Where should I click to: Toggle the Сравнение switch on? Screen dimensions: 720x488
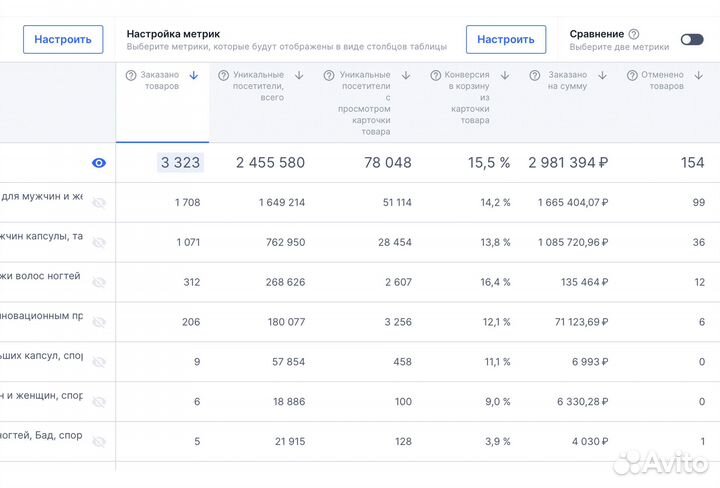(x=692, y=39)
